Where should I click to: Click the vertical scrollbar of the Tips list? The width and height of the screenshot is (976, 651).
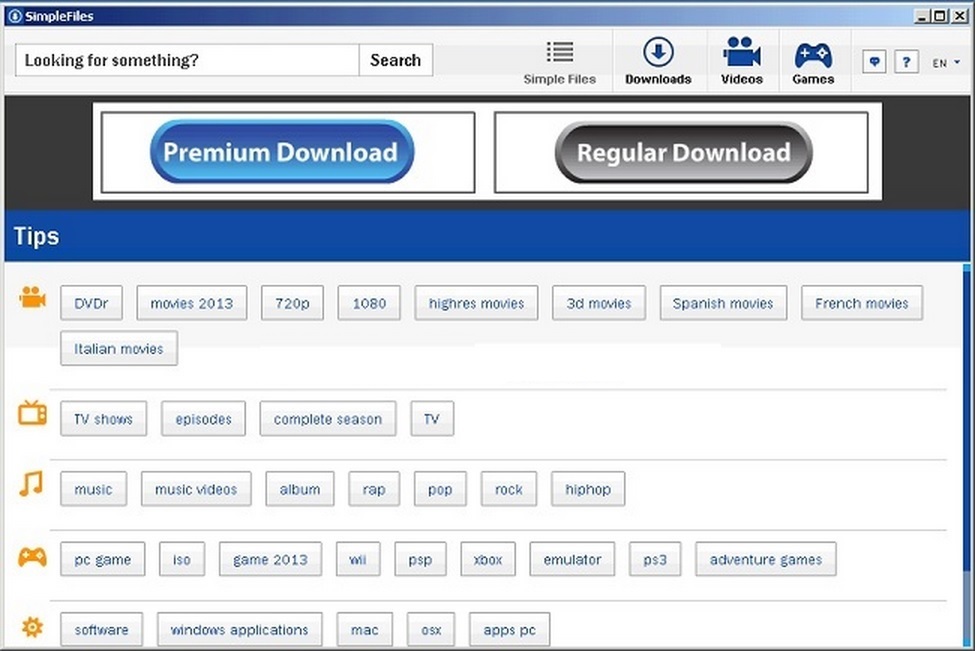(966, 456)
